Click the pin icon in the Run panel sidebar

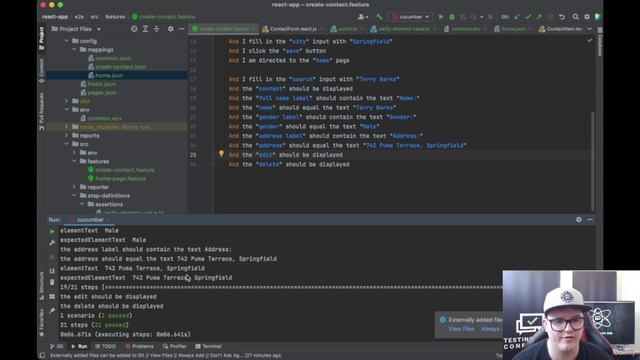(52, 311)
